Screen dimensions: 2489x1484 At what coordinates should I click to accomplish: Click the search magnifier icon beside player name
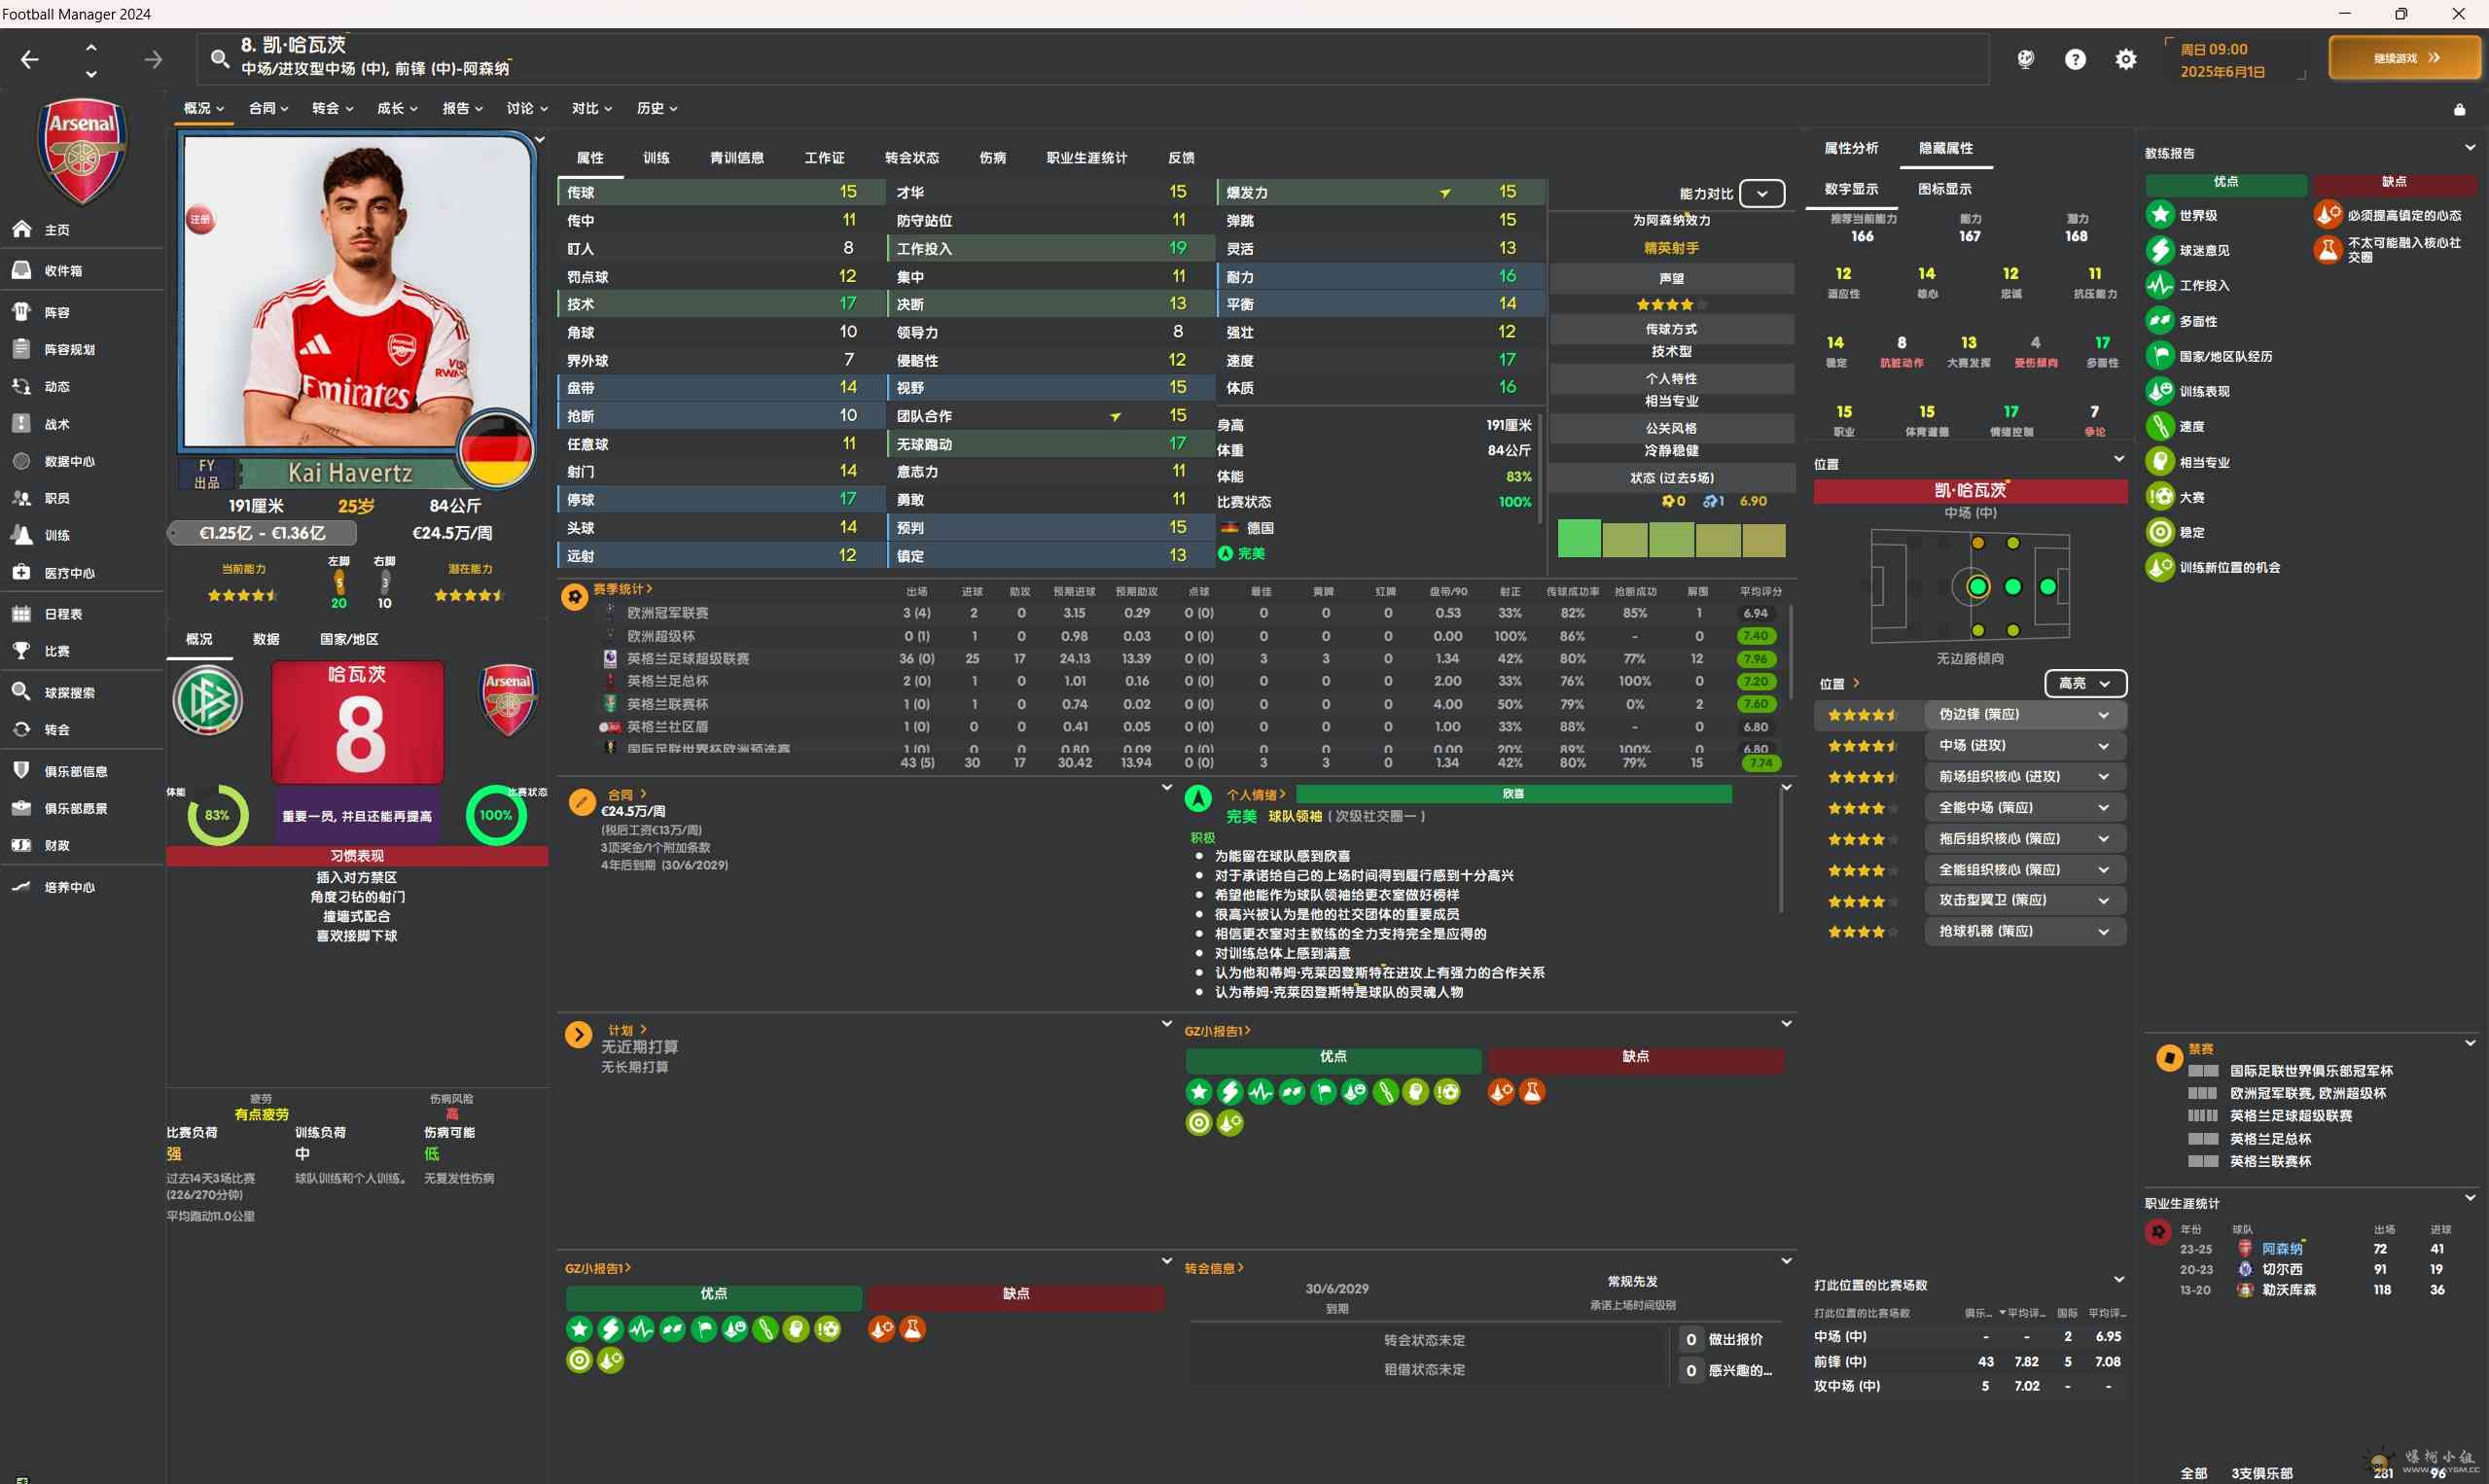click(219, 58)
